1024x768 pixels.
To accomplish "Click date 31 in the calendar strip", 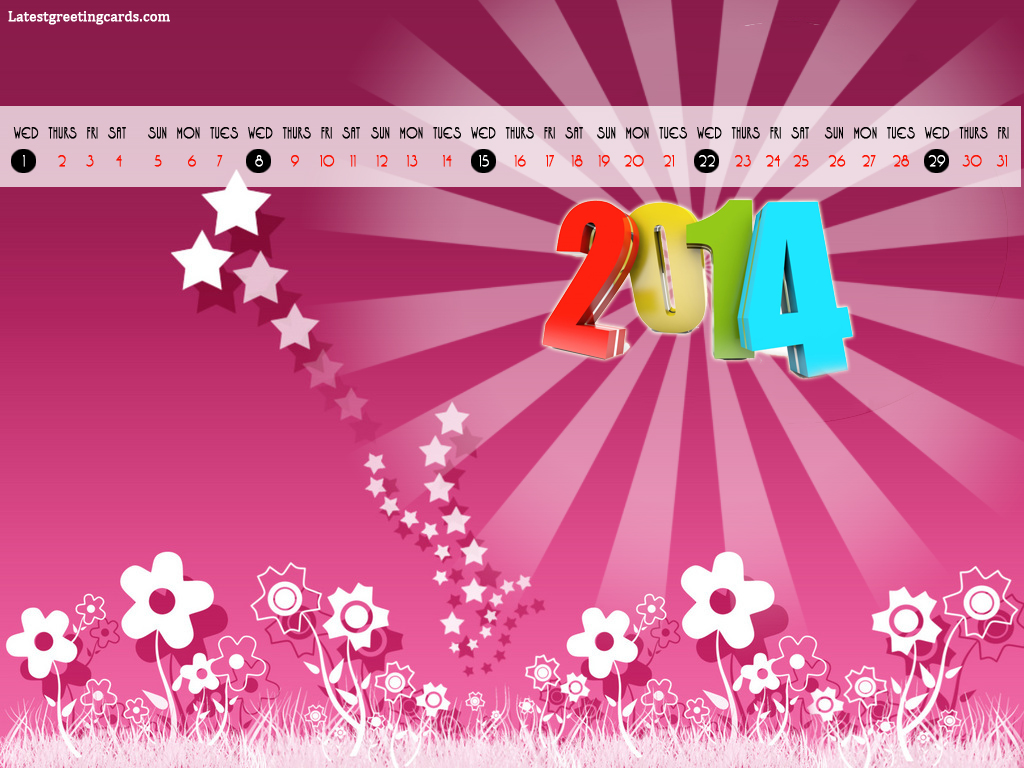I will point(1002,161).
